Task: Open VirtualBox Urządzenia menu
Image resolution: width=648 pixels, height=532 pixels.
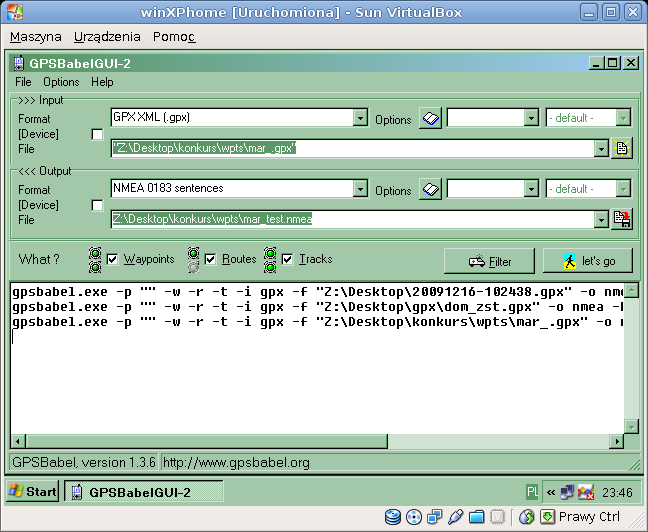Action: [107, 37]
